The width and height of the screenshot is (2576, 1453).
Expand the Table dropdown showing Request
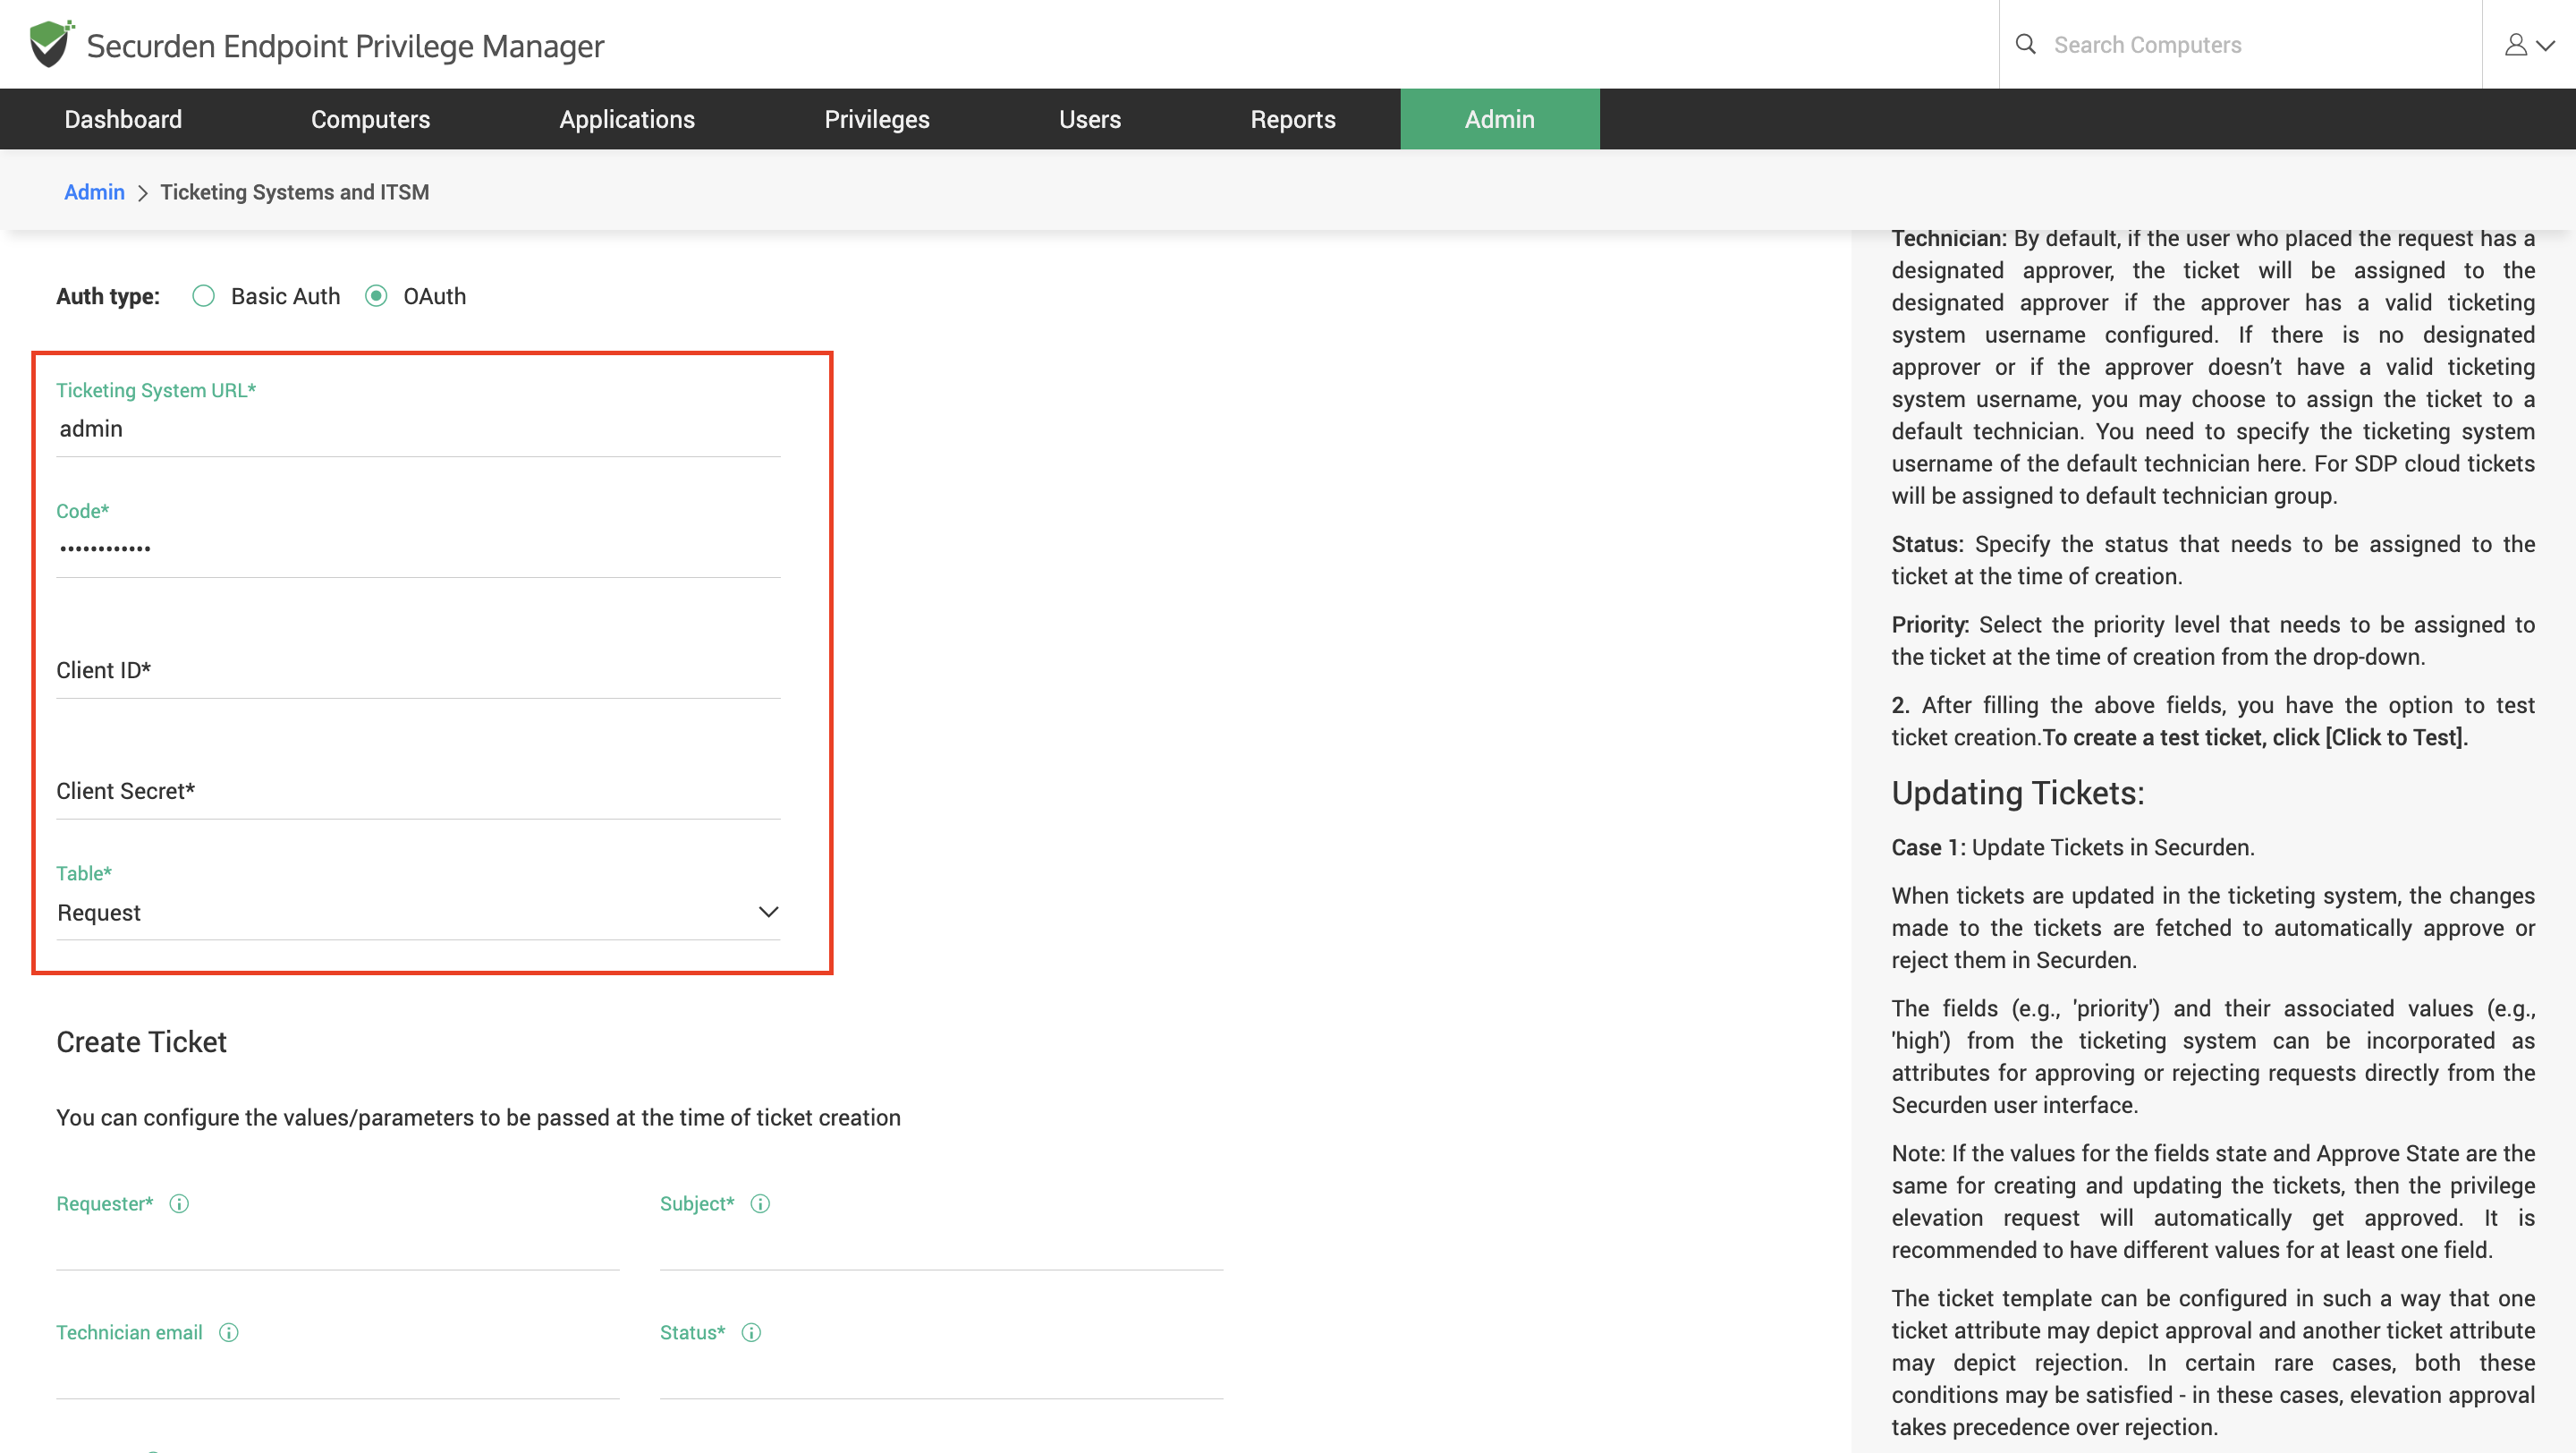418,913
